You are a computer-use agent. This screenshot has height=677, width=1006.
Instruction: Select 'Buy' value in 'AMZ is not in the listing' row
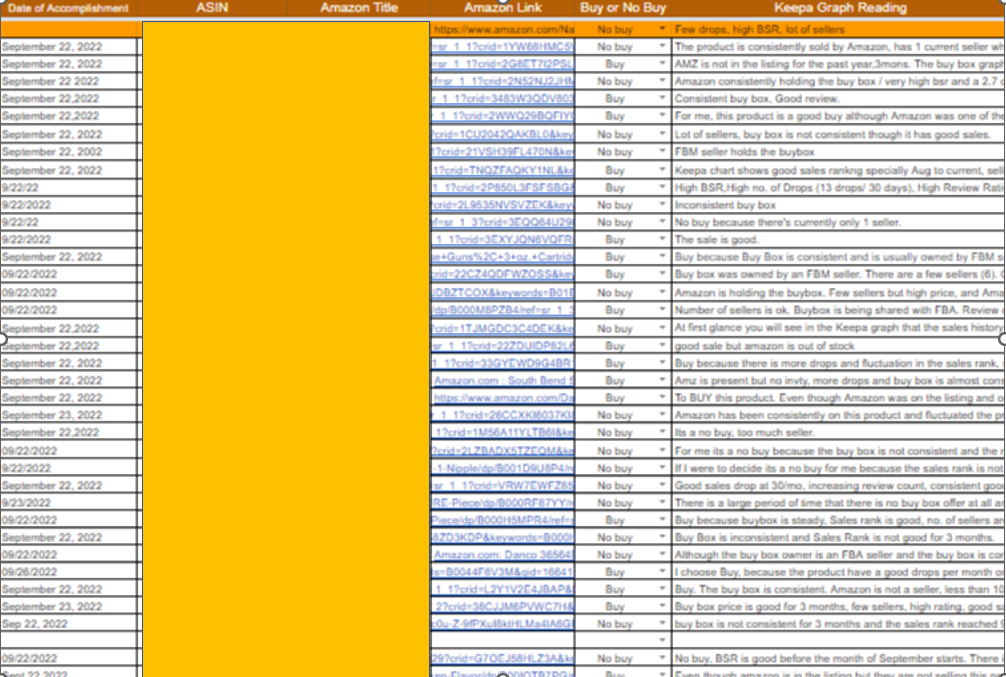point(615,64)
